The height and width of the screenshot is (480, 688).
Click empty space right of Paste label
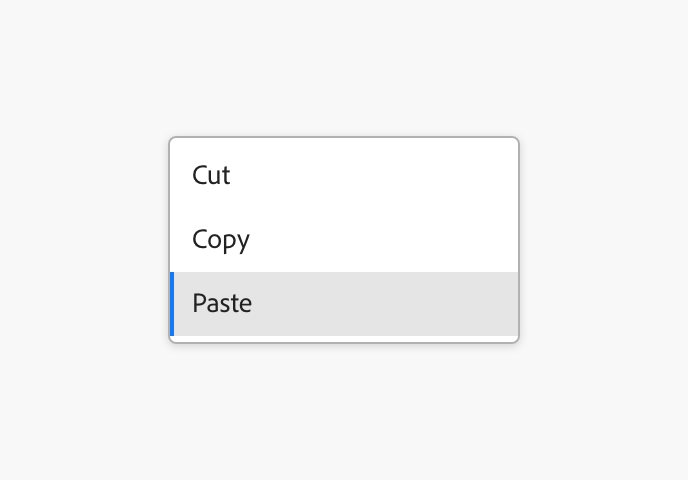[400, 303]
